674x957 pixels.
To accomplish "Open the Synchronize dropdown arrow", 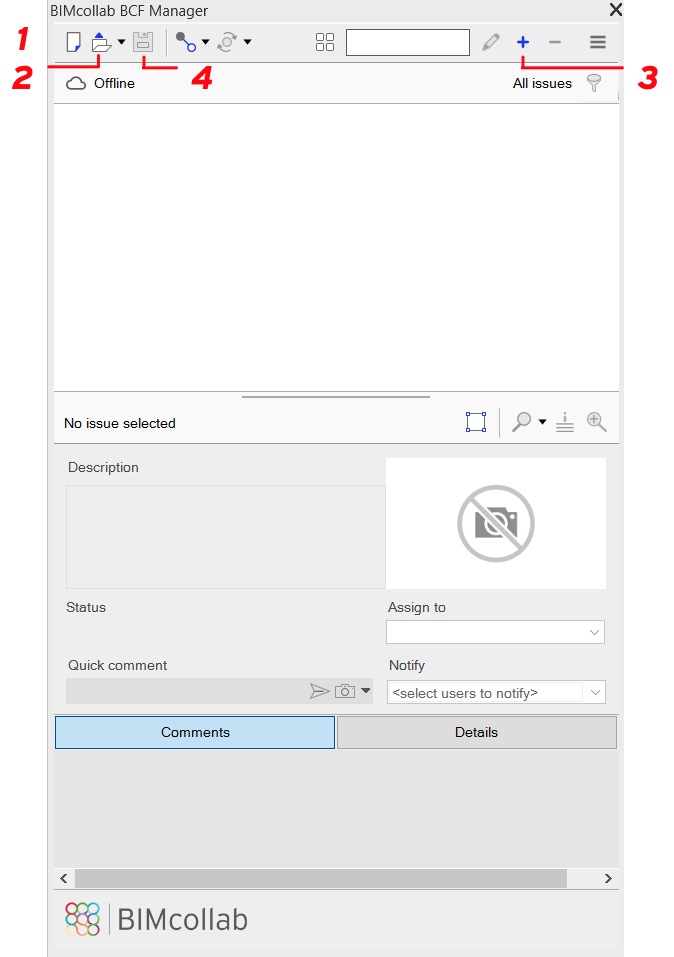I will pyautogui.click(x=247, y=42).
